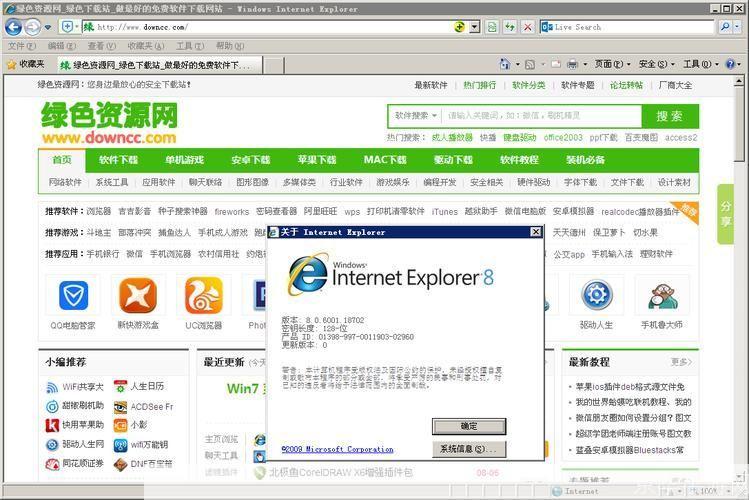Image resolution: width=749 pixels, height=500 pixels.
Task: Open the zoom level 100% dropdown
Action: [x=729, y=490]
